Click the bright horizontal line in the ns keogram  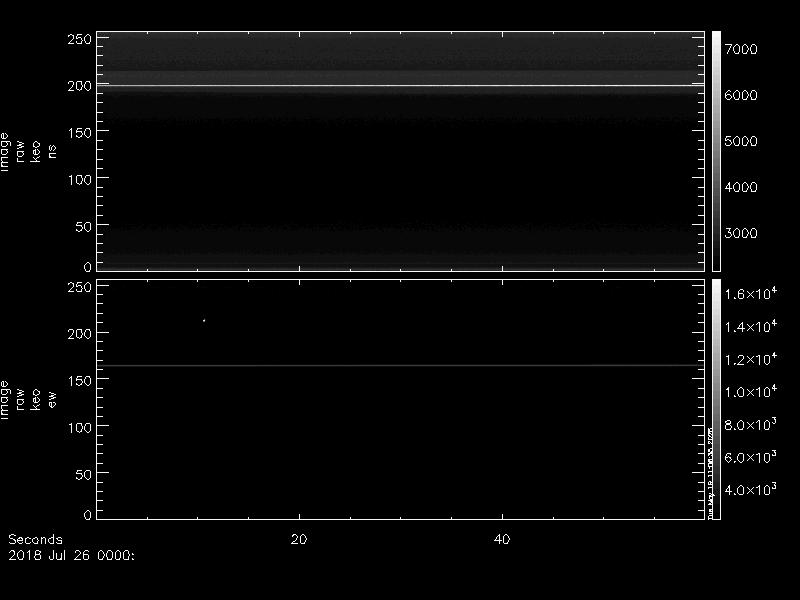coord(401,85)
